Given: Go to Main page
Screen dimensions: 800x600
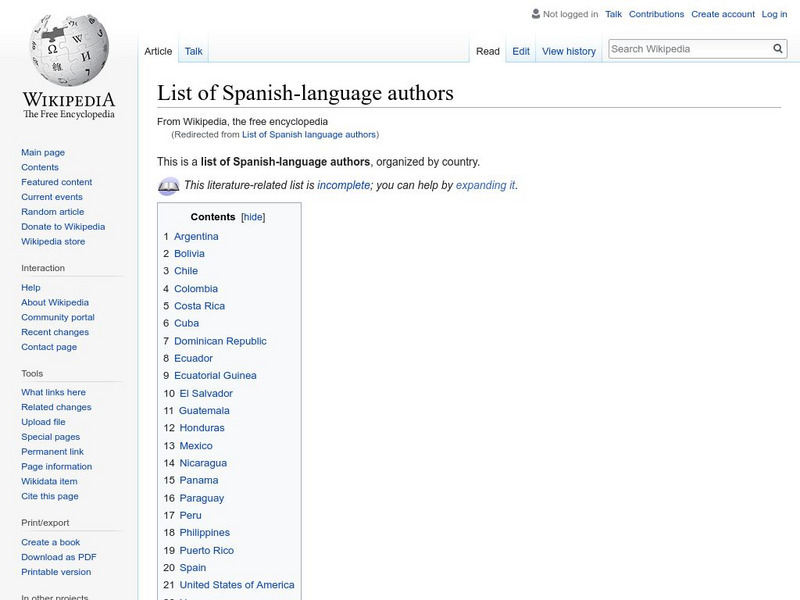Looking at the screenshot, I should tap(43, 152).
